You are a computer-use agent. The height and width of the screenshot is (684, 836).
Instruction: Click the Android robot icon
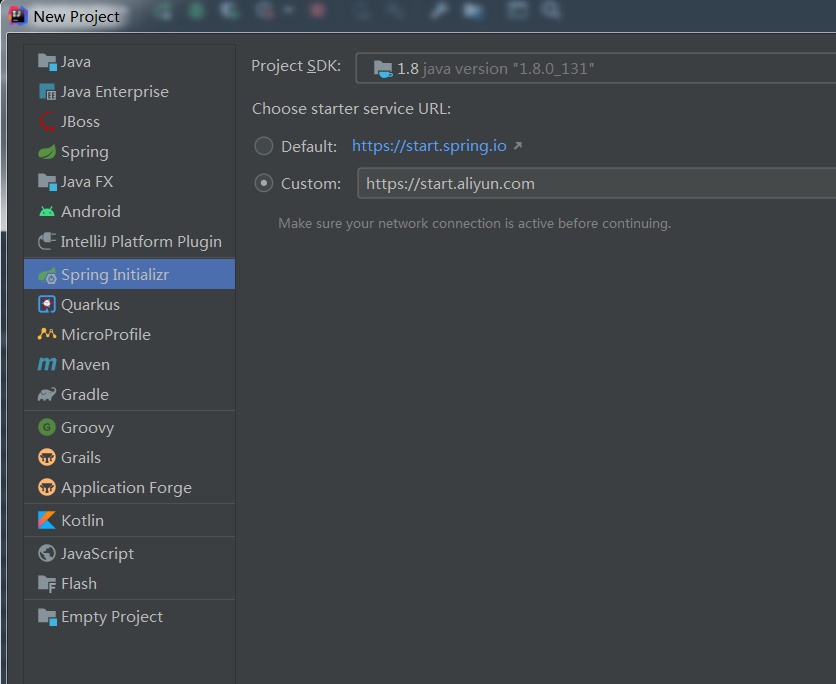pos(47,212)
